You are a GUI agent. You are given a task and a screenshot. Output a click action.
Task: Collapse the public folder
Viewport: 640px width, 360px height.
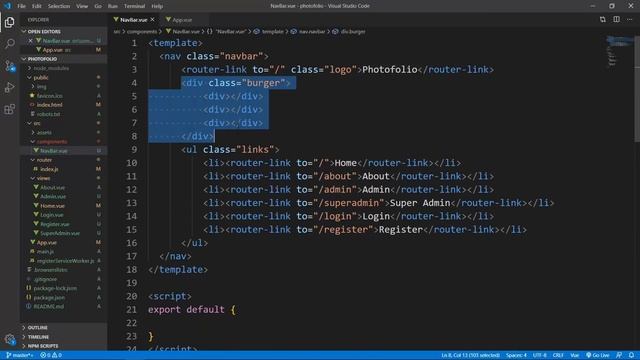point(41,78)
